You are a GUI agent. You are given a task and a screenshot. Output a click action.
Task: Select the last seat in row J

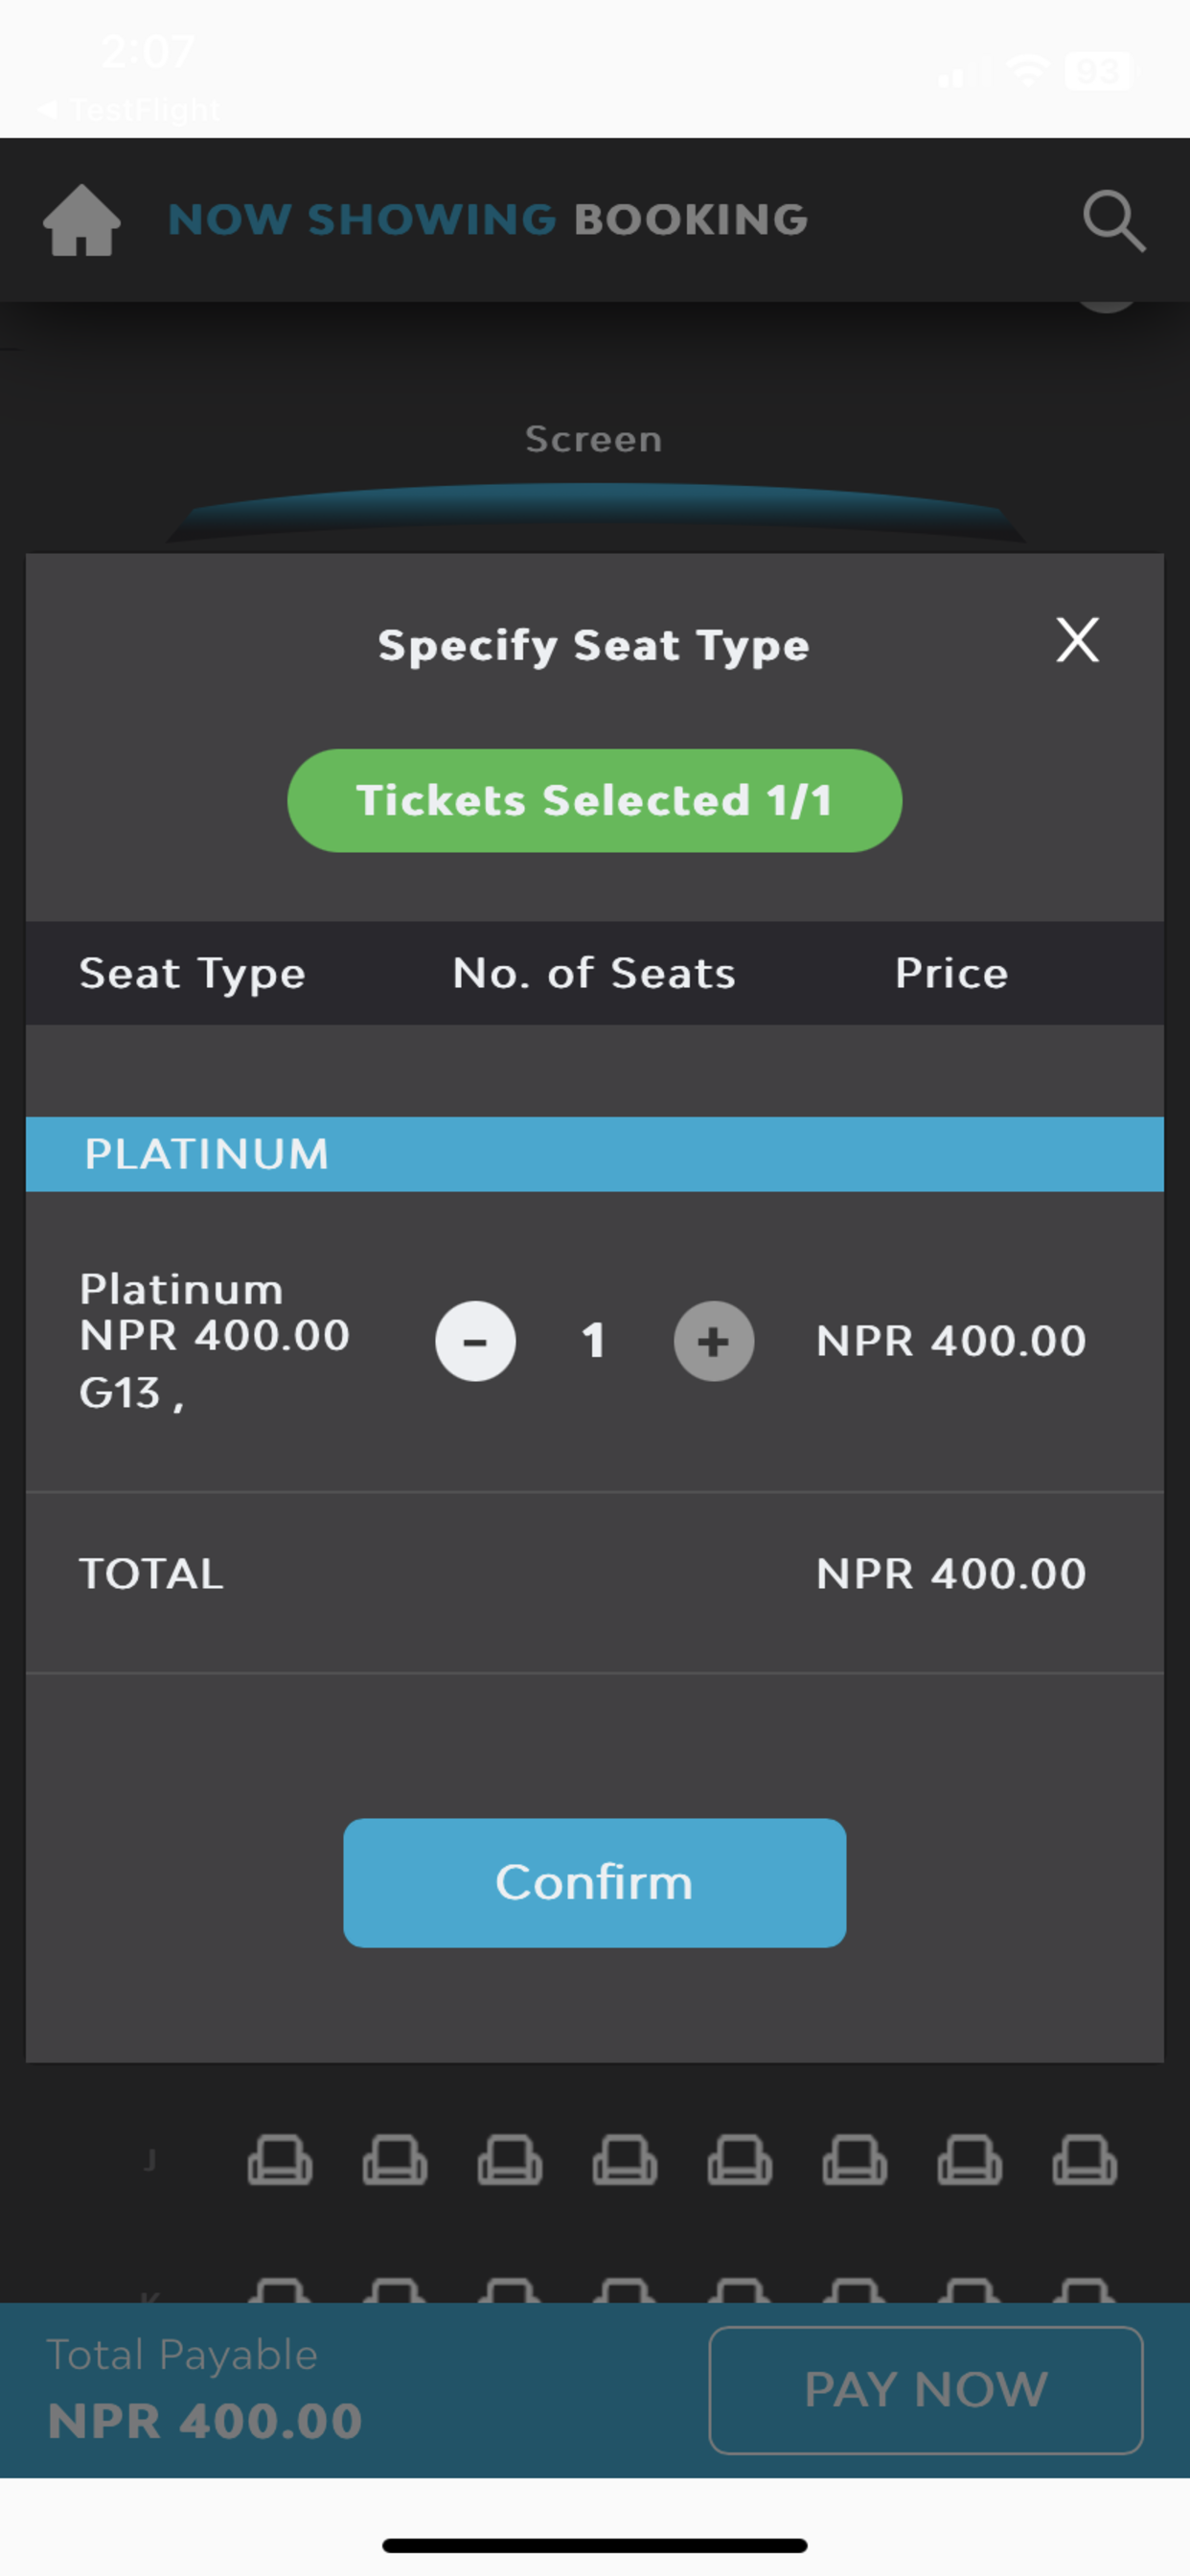click(1084, 2160)
